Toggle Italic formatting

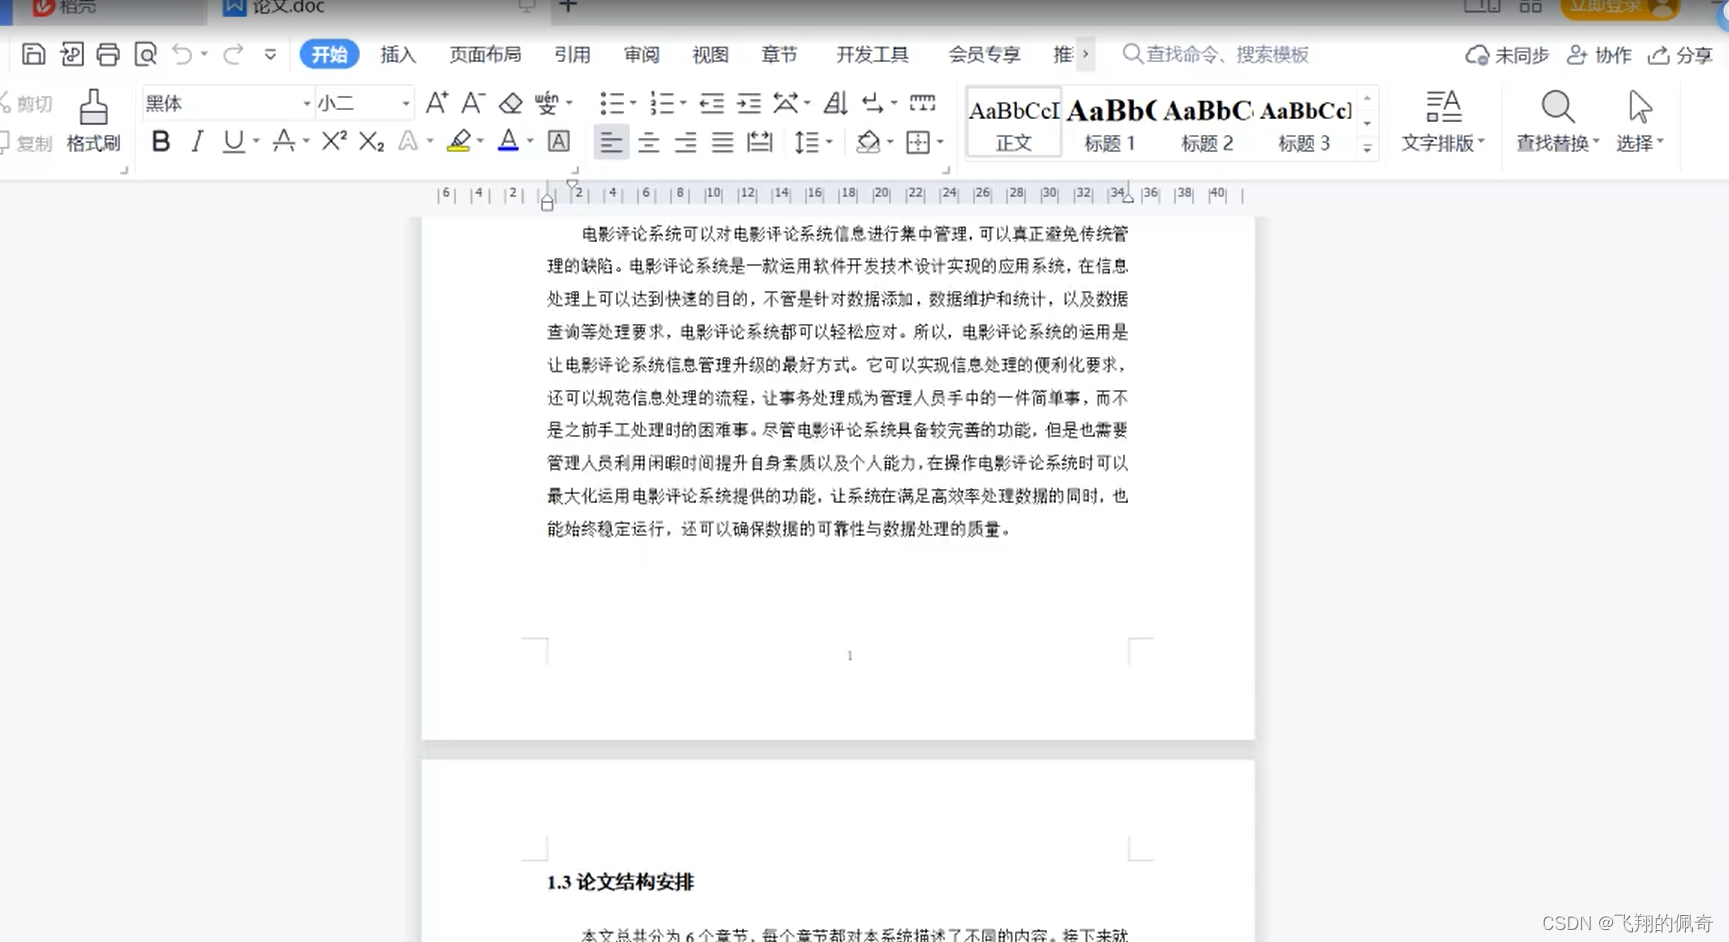point(197,141)
